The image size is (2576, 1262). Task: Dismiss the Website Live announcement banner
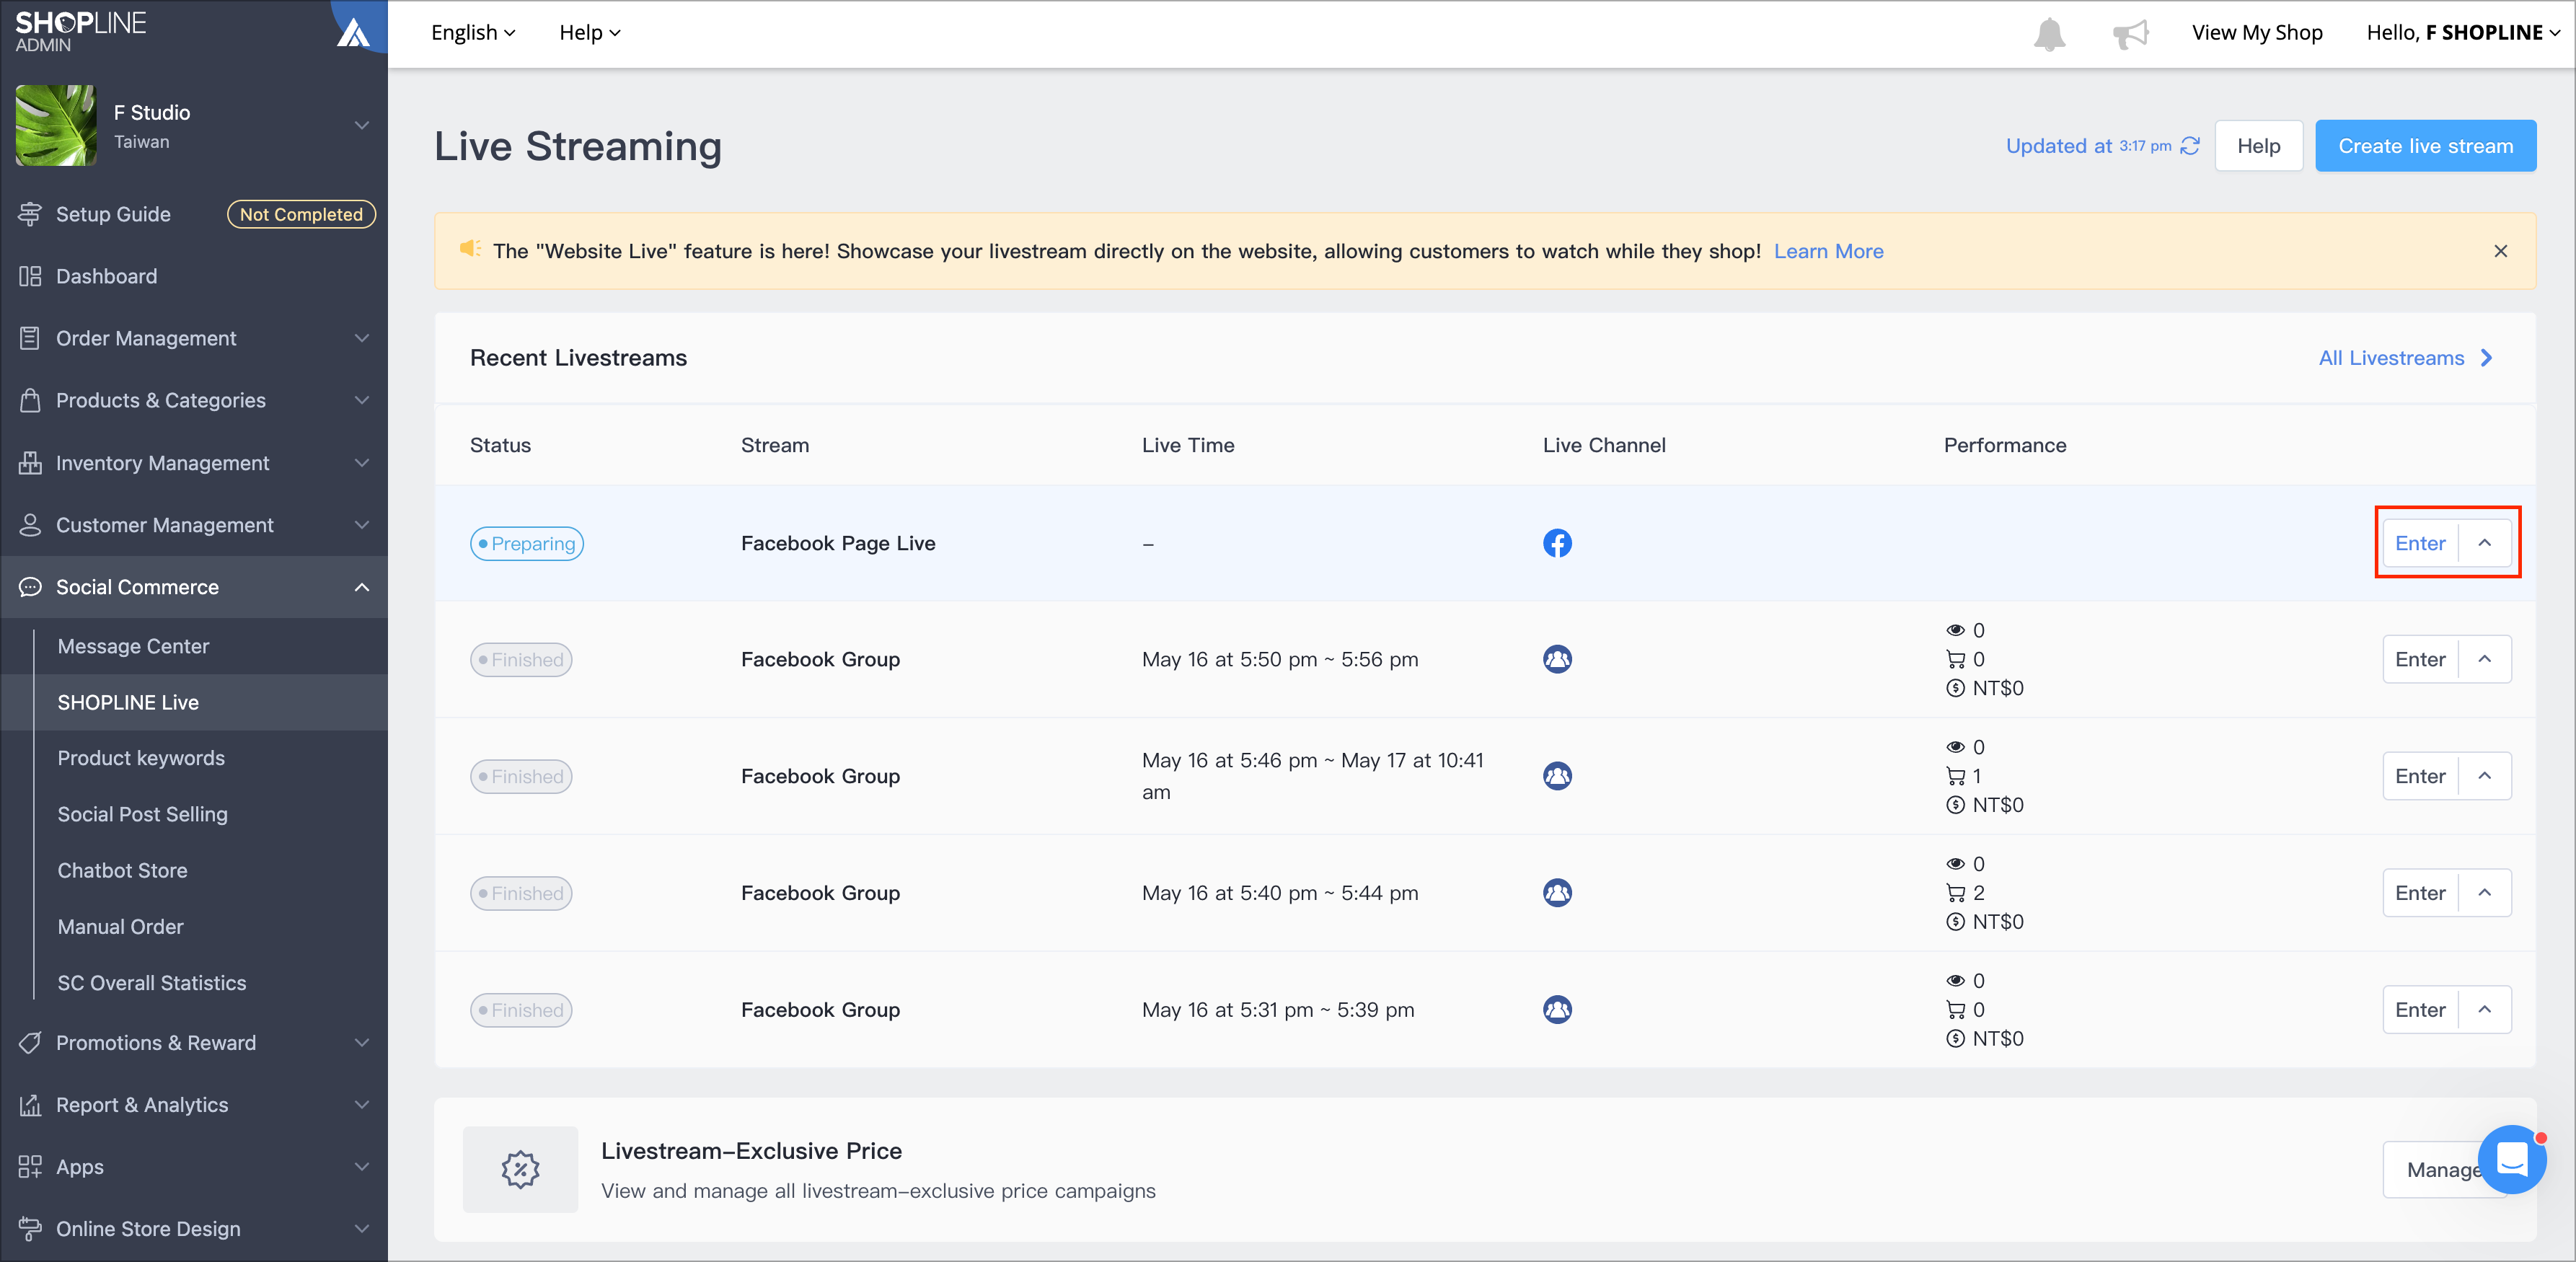[2500, 251]
